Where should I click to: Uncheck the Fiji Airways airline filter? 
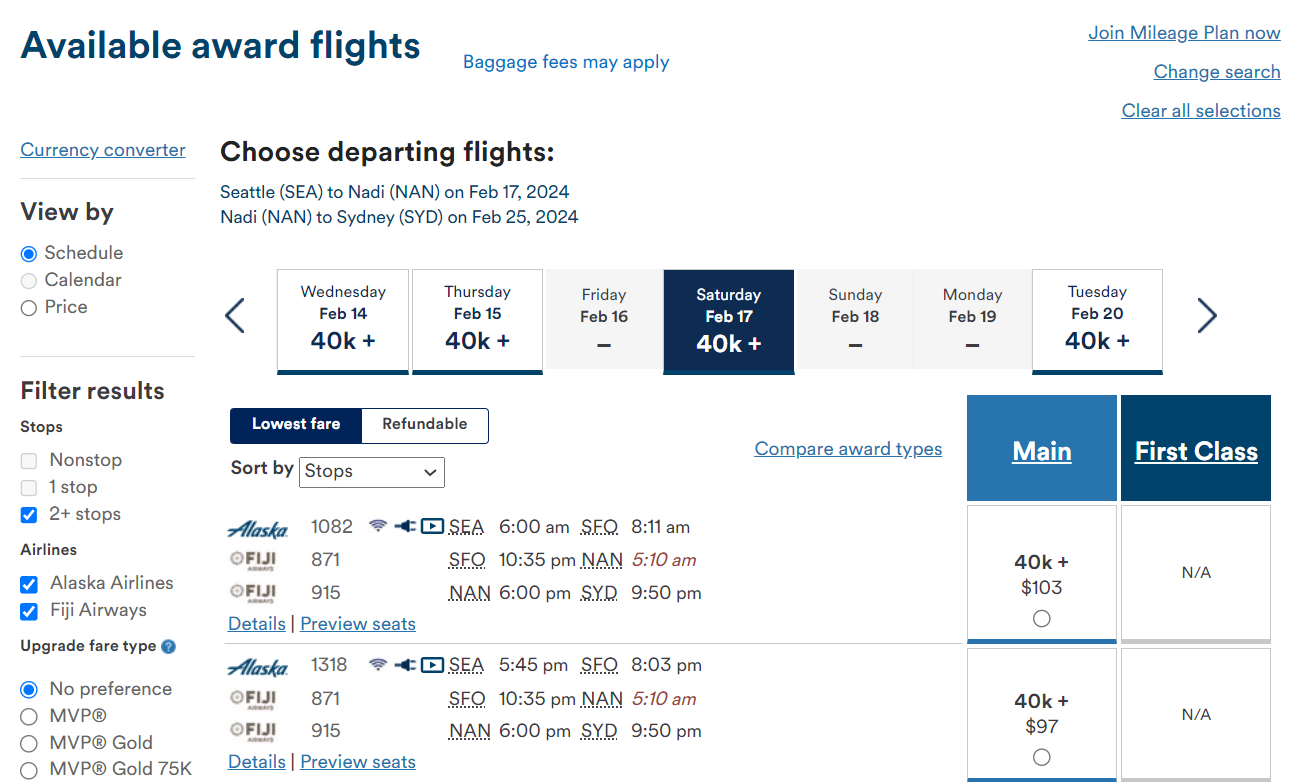pos(28,611)
